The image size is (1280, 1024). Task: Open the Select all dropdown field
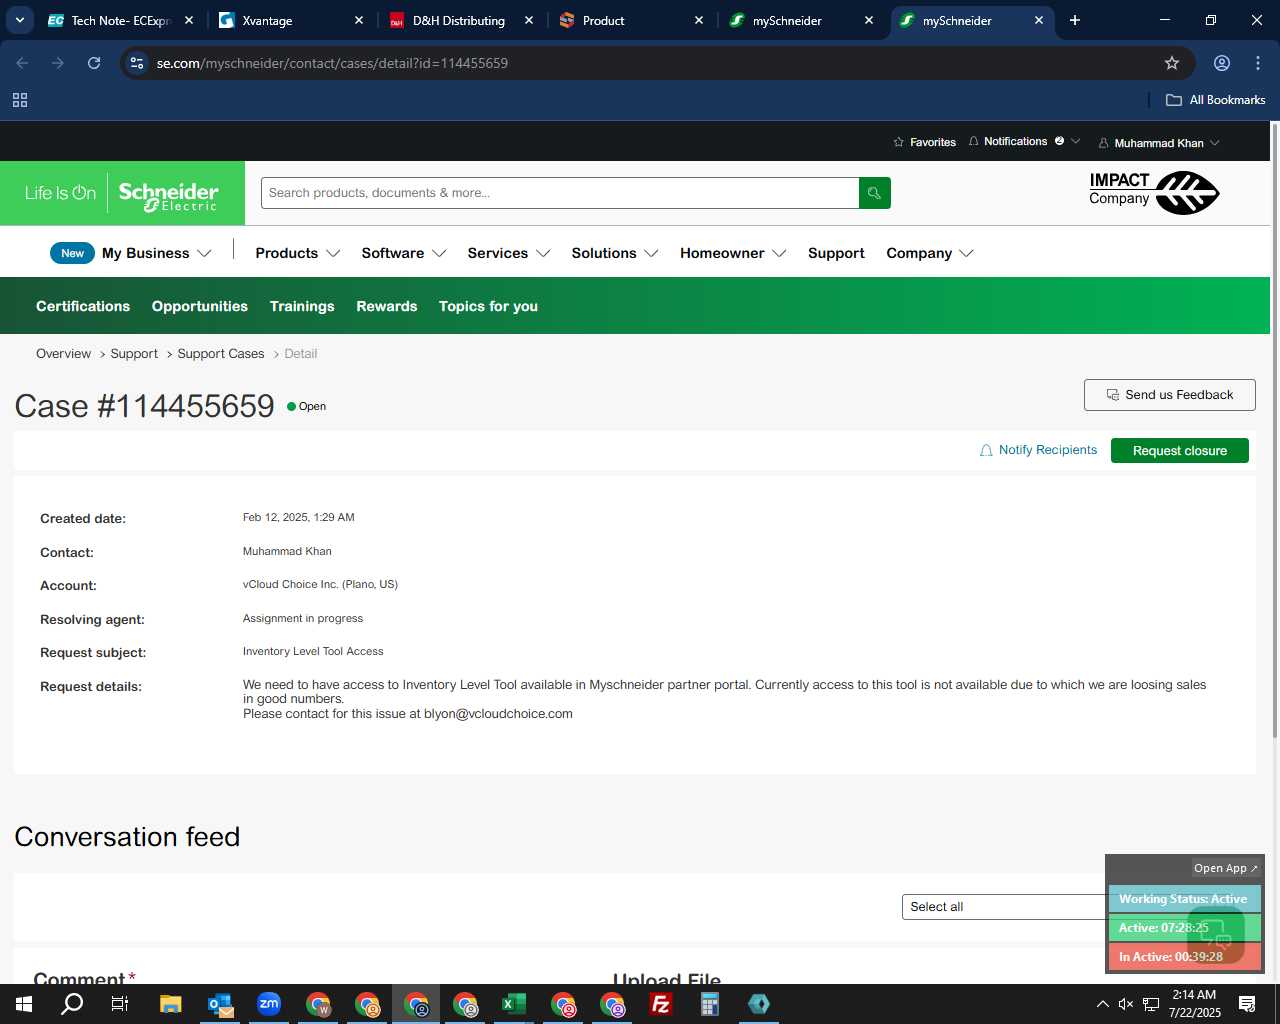click(1004, 907)
